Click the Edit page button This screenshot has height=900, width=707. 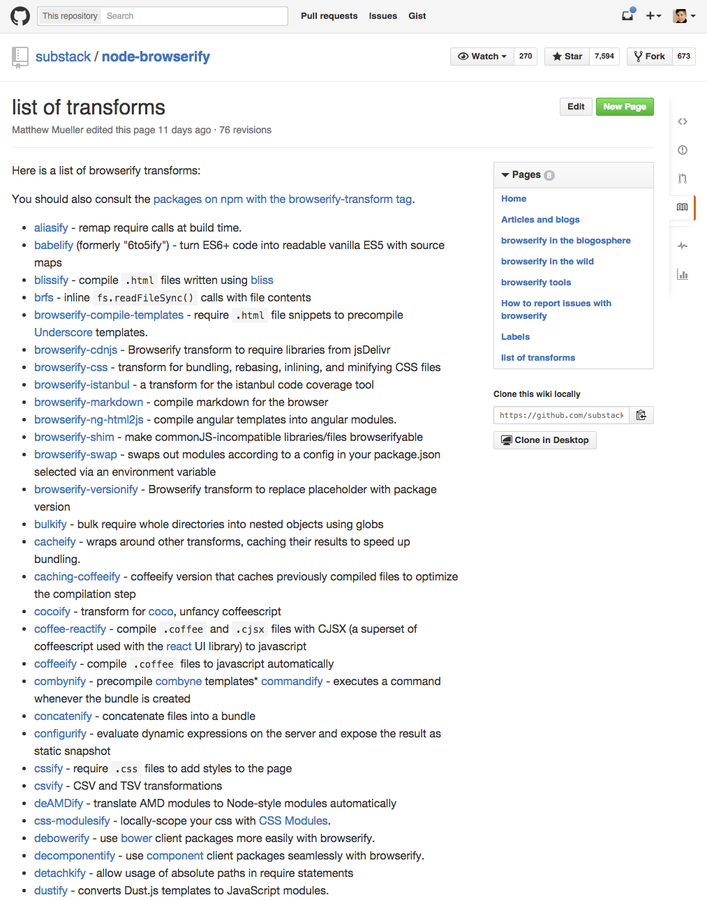[x=576, y=107]
